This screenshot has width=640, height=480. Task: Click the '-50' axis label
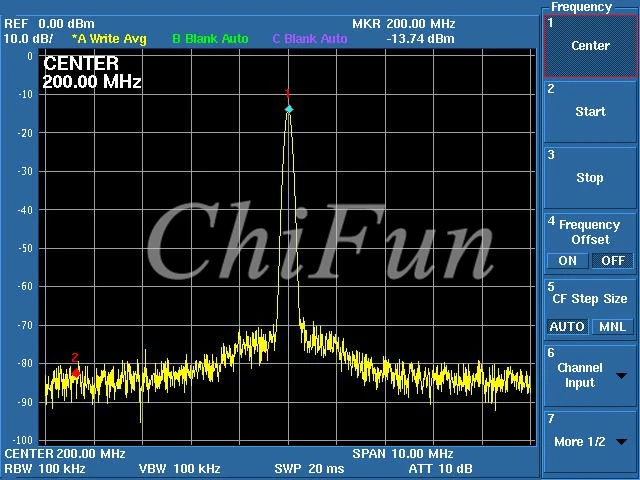pos(25,248)
